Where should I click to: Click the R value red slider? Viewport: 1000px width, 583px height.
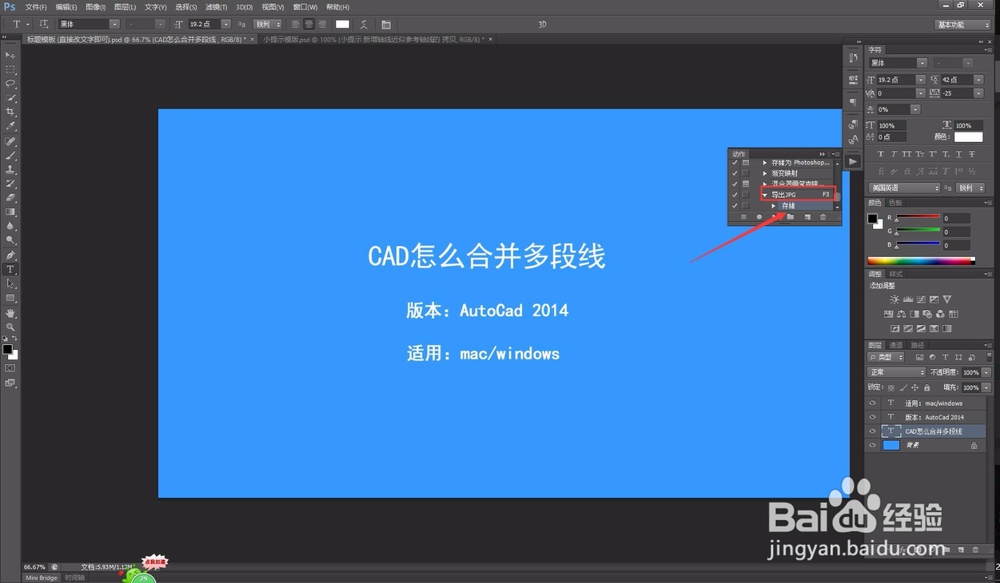(x=918, y=218)
